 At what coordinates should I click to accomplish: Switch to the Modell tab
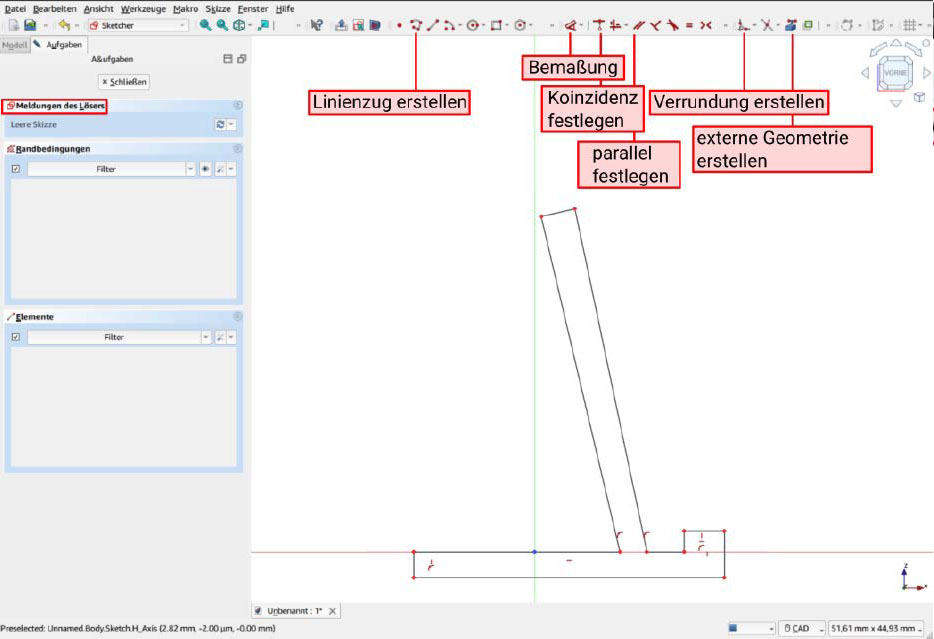(x=14, y=44)
